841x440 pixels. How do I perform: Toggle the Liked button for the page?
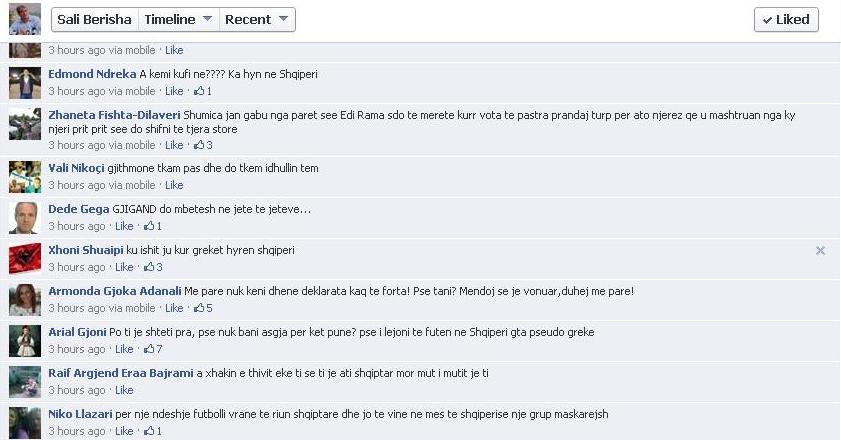[786, 20]
